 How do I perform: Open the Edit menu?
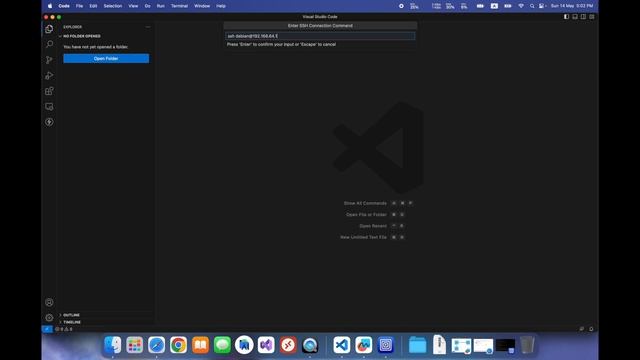click(93, 6)
